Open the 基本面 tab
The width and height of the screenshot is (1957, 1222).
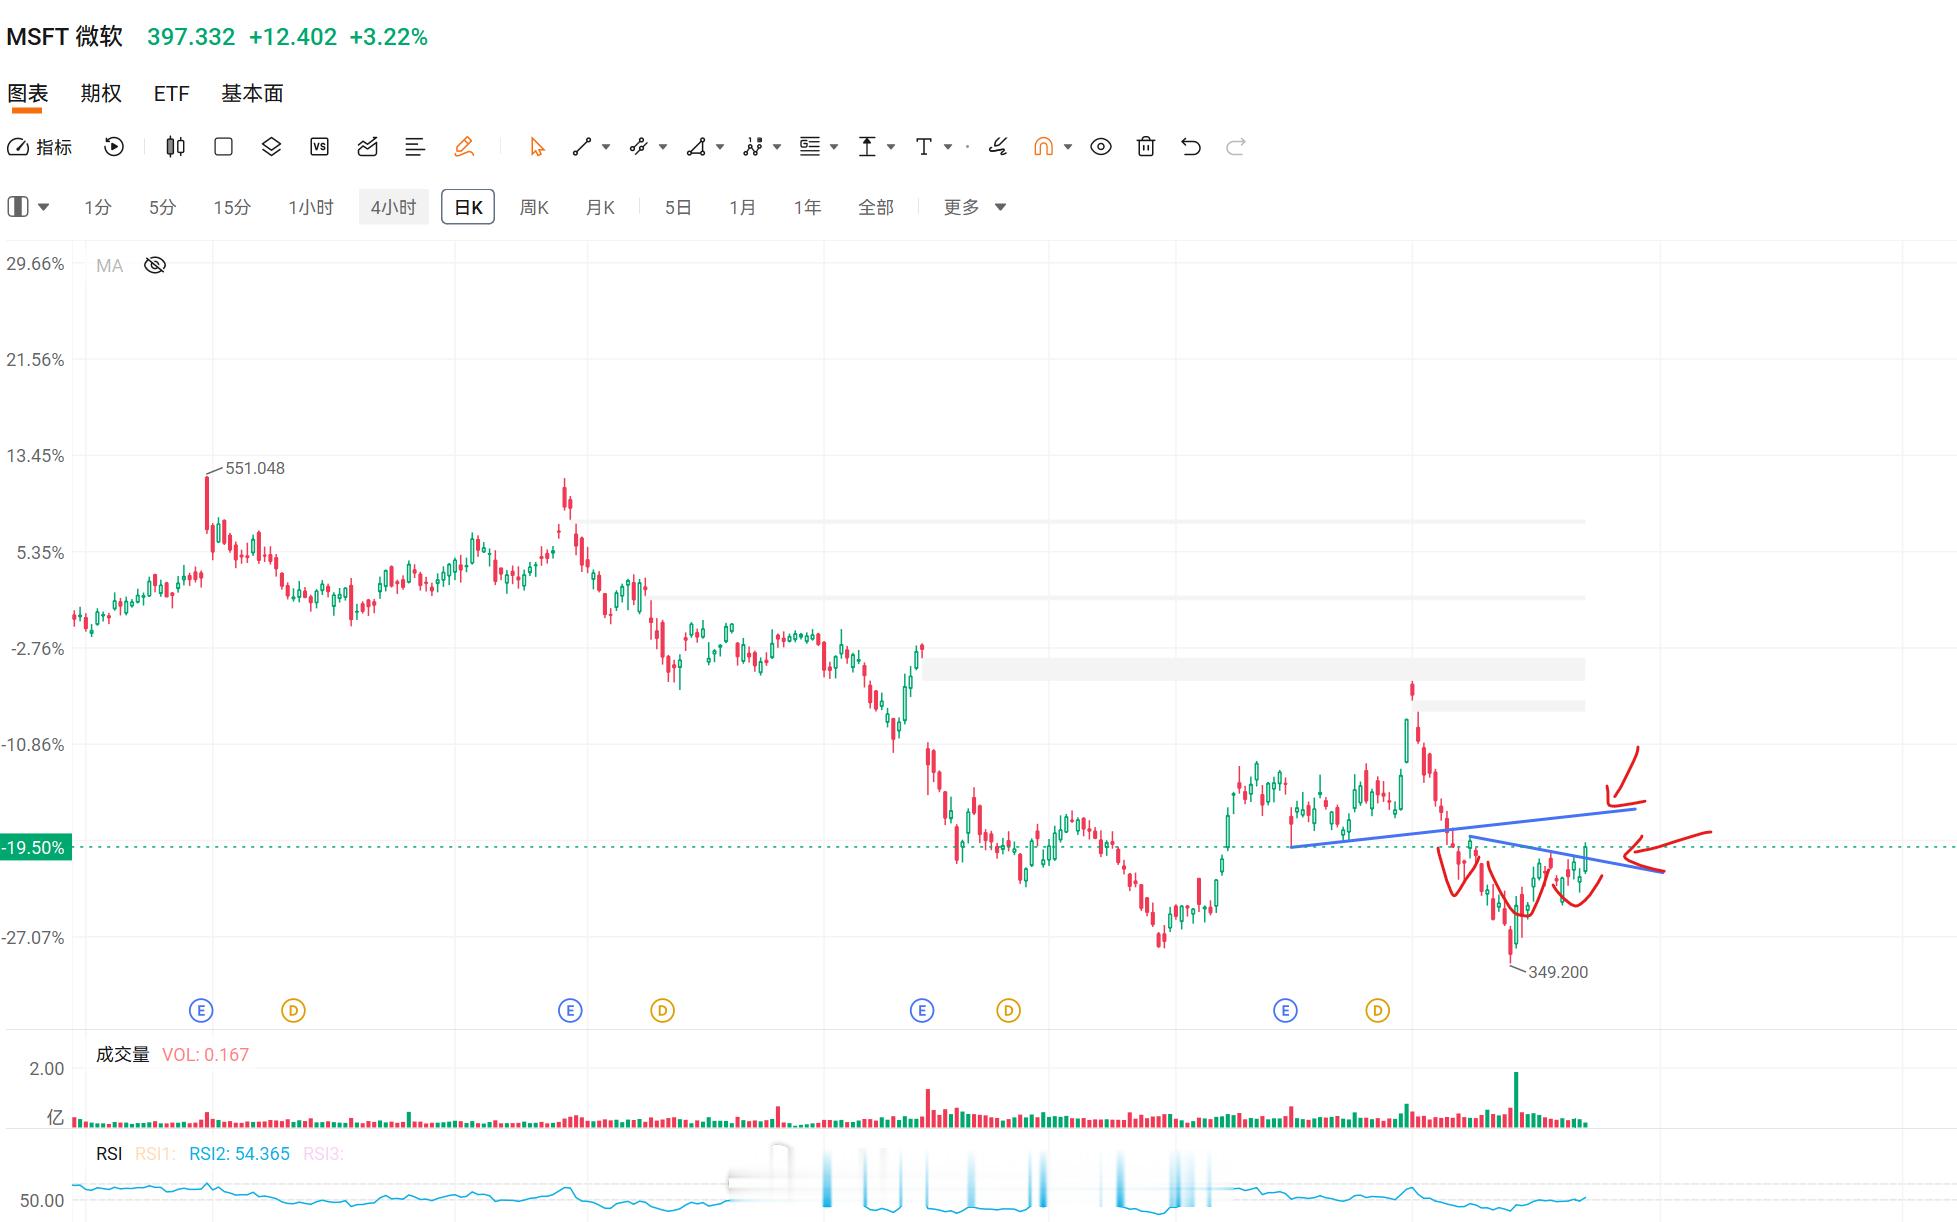pos(252,94)
